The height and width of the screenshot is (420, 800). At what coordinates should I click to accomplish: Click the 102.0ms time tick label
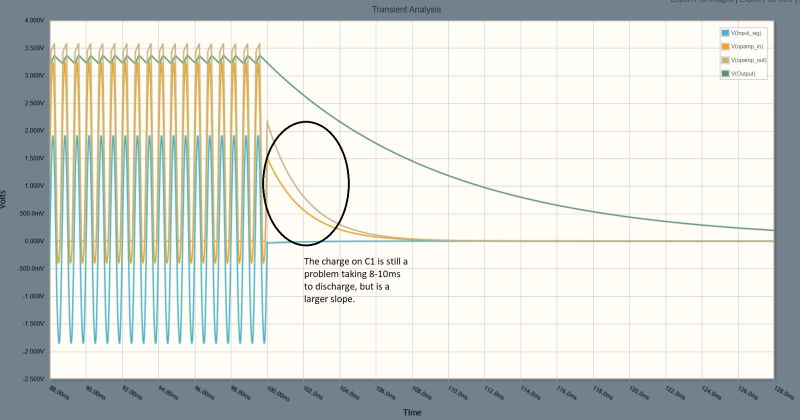pos(313,392)
